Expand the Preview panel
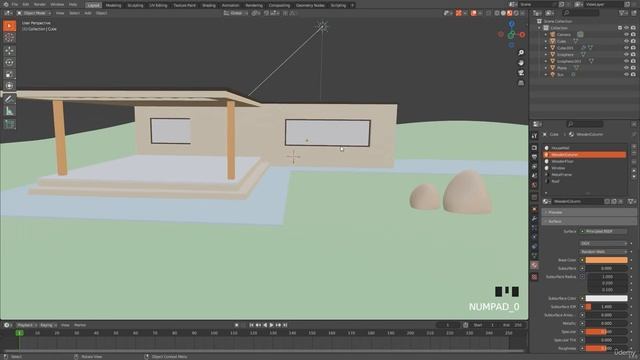 [589, 212]
